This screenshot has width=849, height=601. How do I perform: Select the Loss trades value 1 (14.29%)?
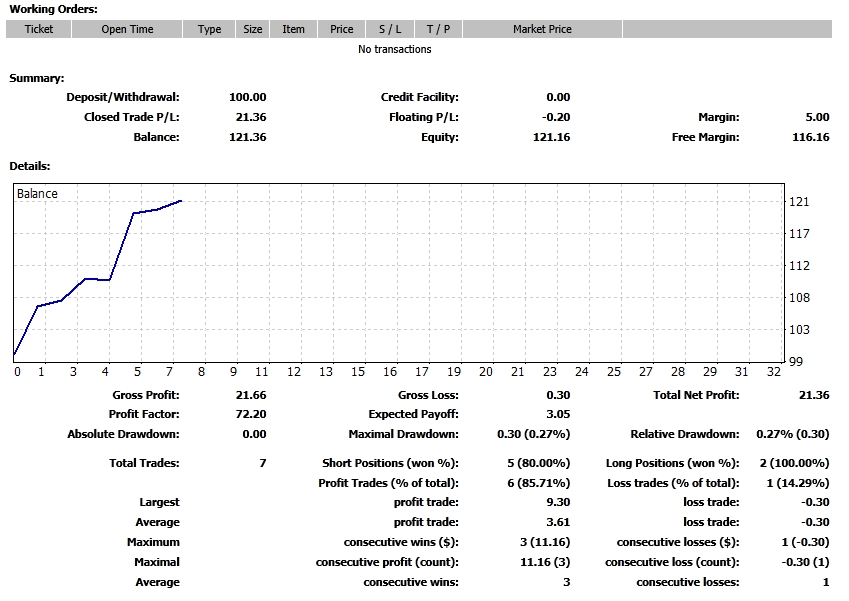tap(798, 483)
